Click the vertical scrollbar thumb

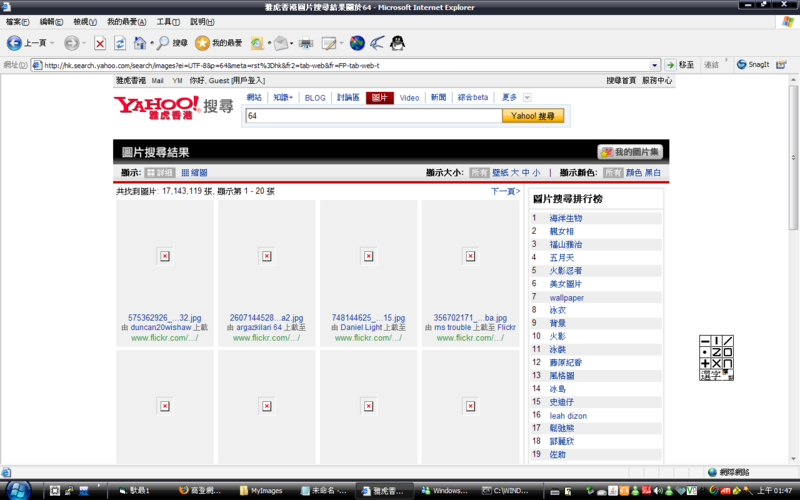point(793,157)
